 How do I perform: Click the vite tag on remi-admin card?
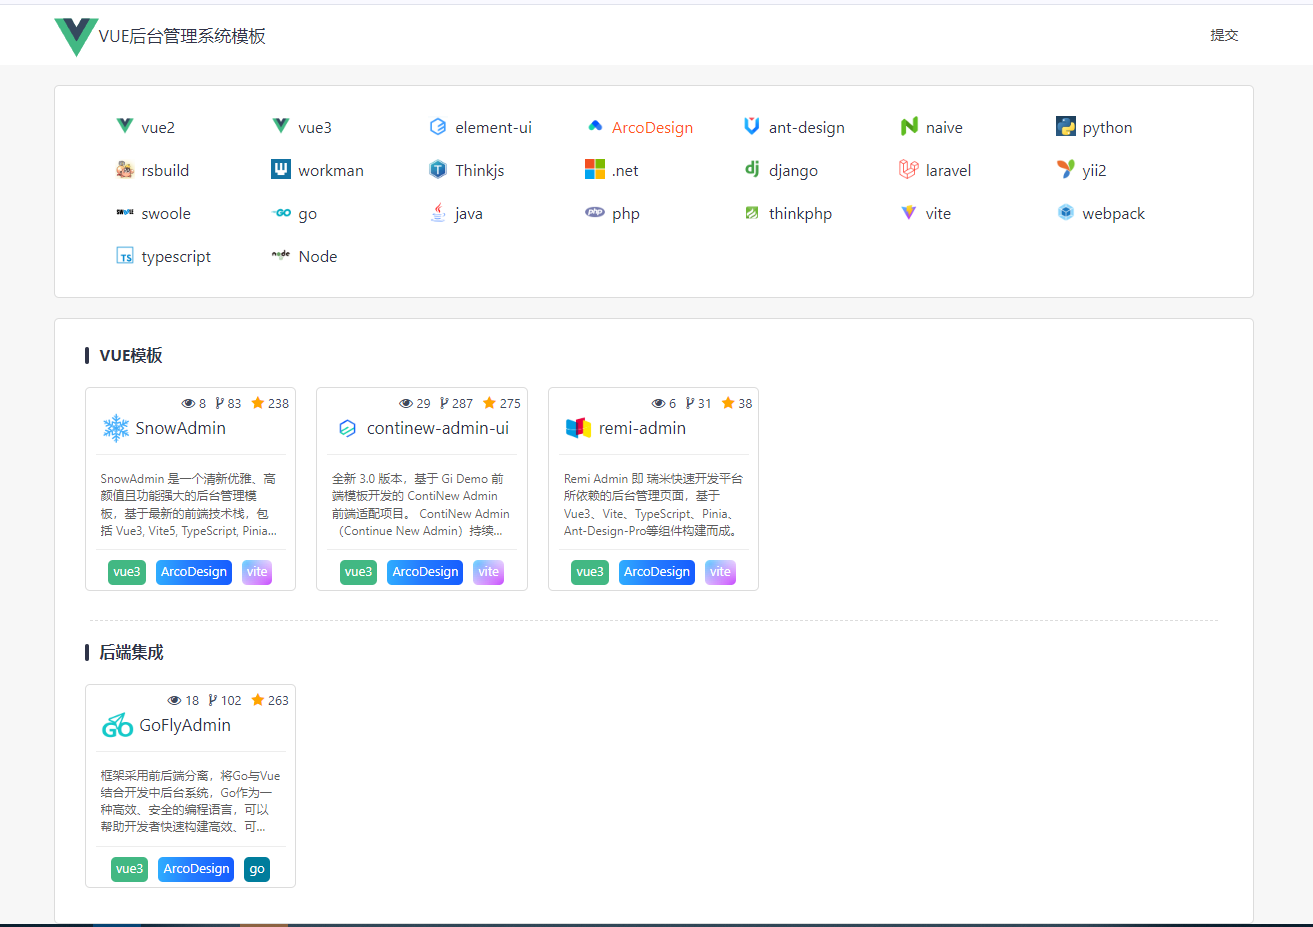pos(720,572)
